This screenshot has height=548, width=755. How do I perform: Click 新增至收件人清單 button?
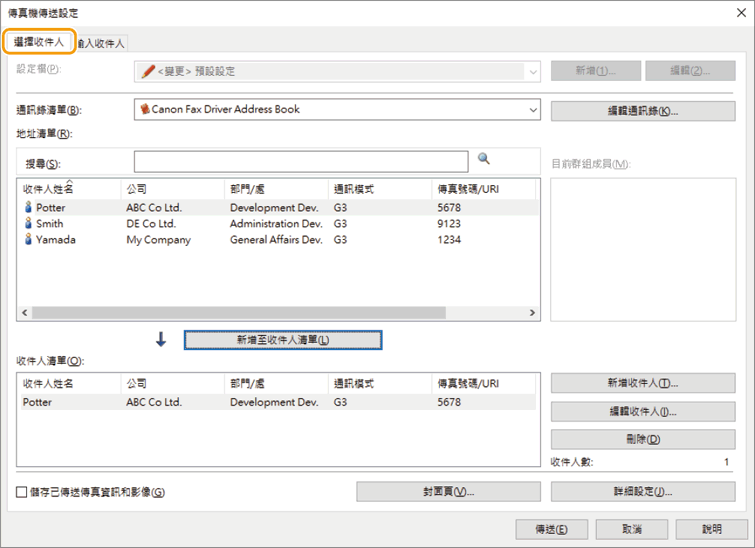click(x=283, y=340)
